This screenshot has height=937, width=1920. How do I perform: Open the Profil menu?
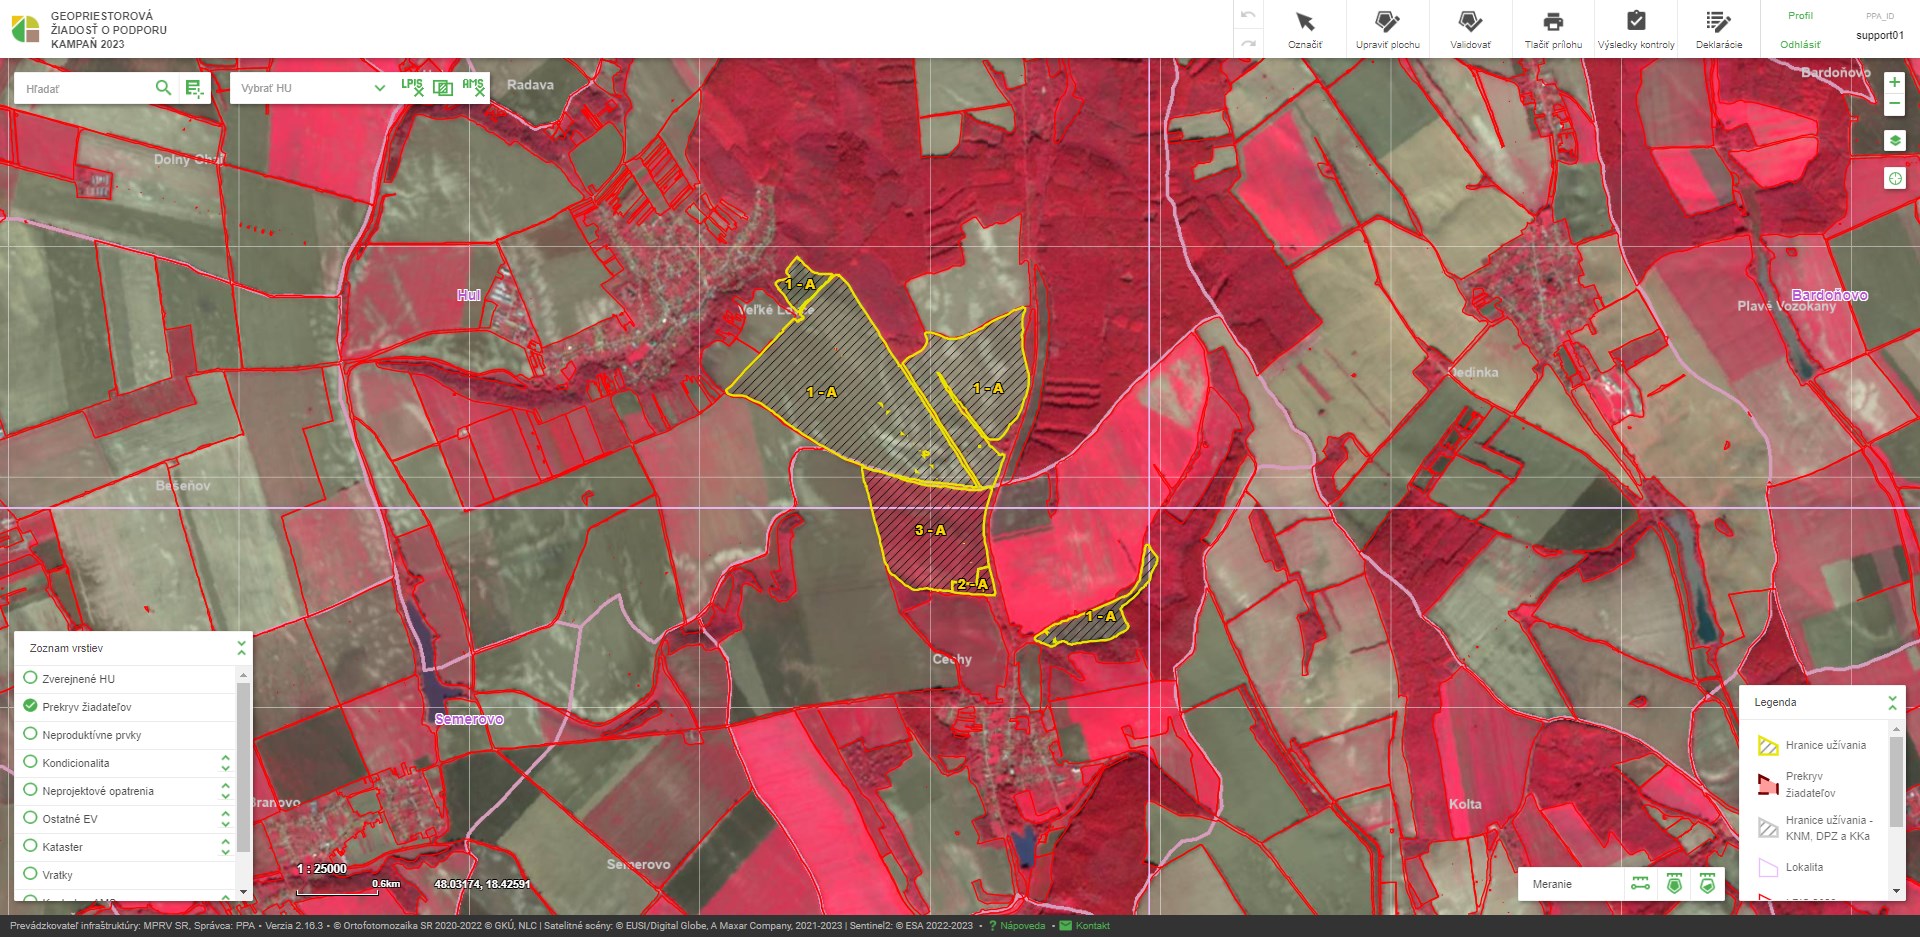1800,16
